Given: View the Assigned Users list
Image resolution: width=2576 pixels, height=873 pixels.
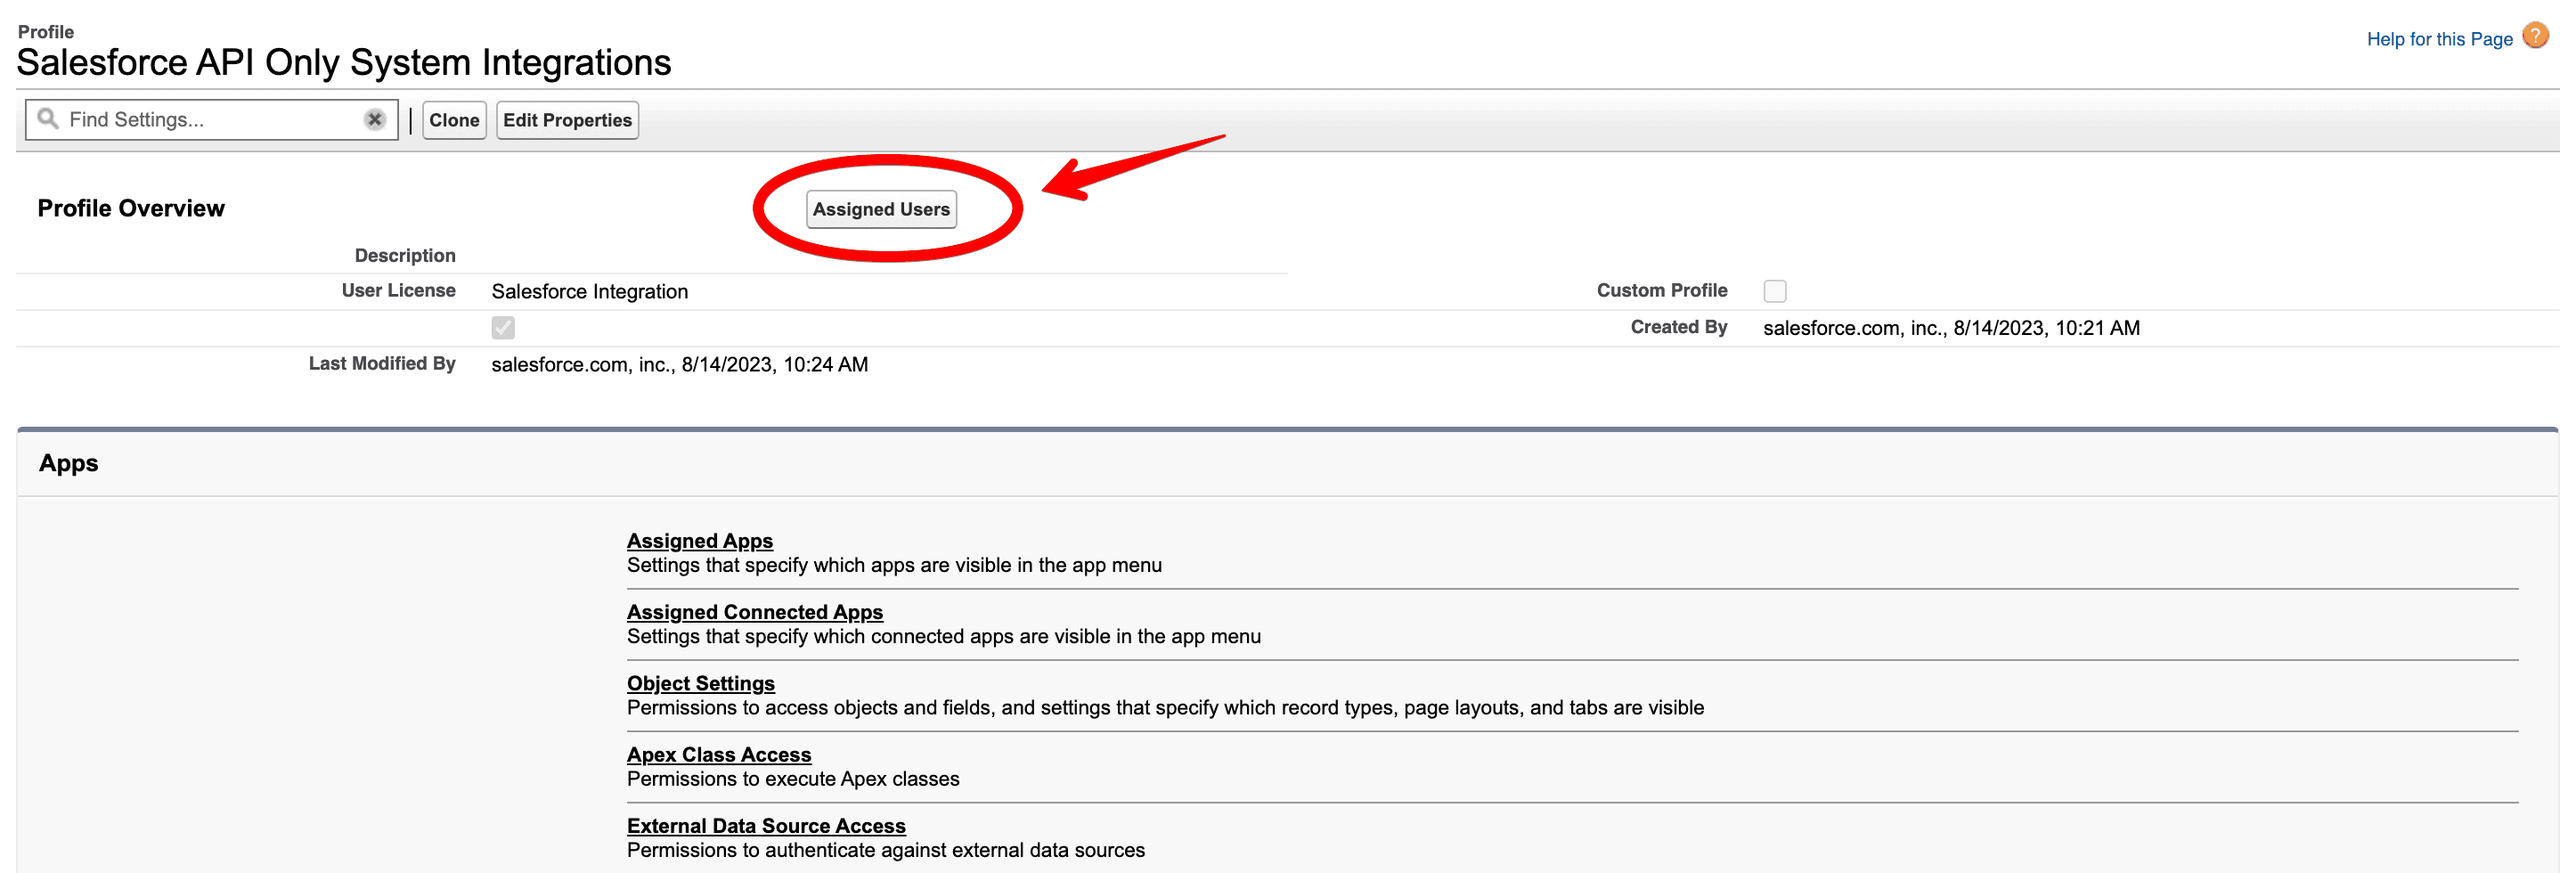Looking at the screenshot, I should click(x=880, y=210).
